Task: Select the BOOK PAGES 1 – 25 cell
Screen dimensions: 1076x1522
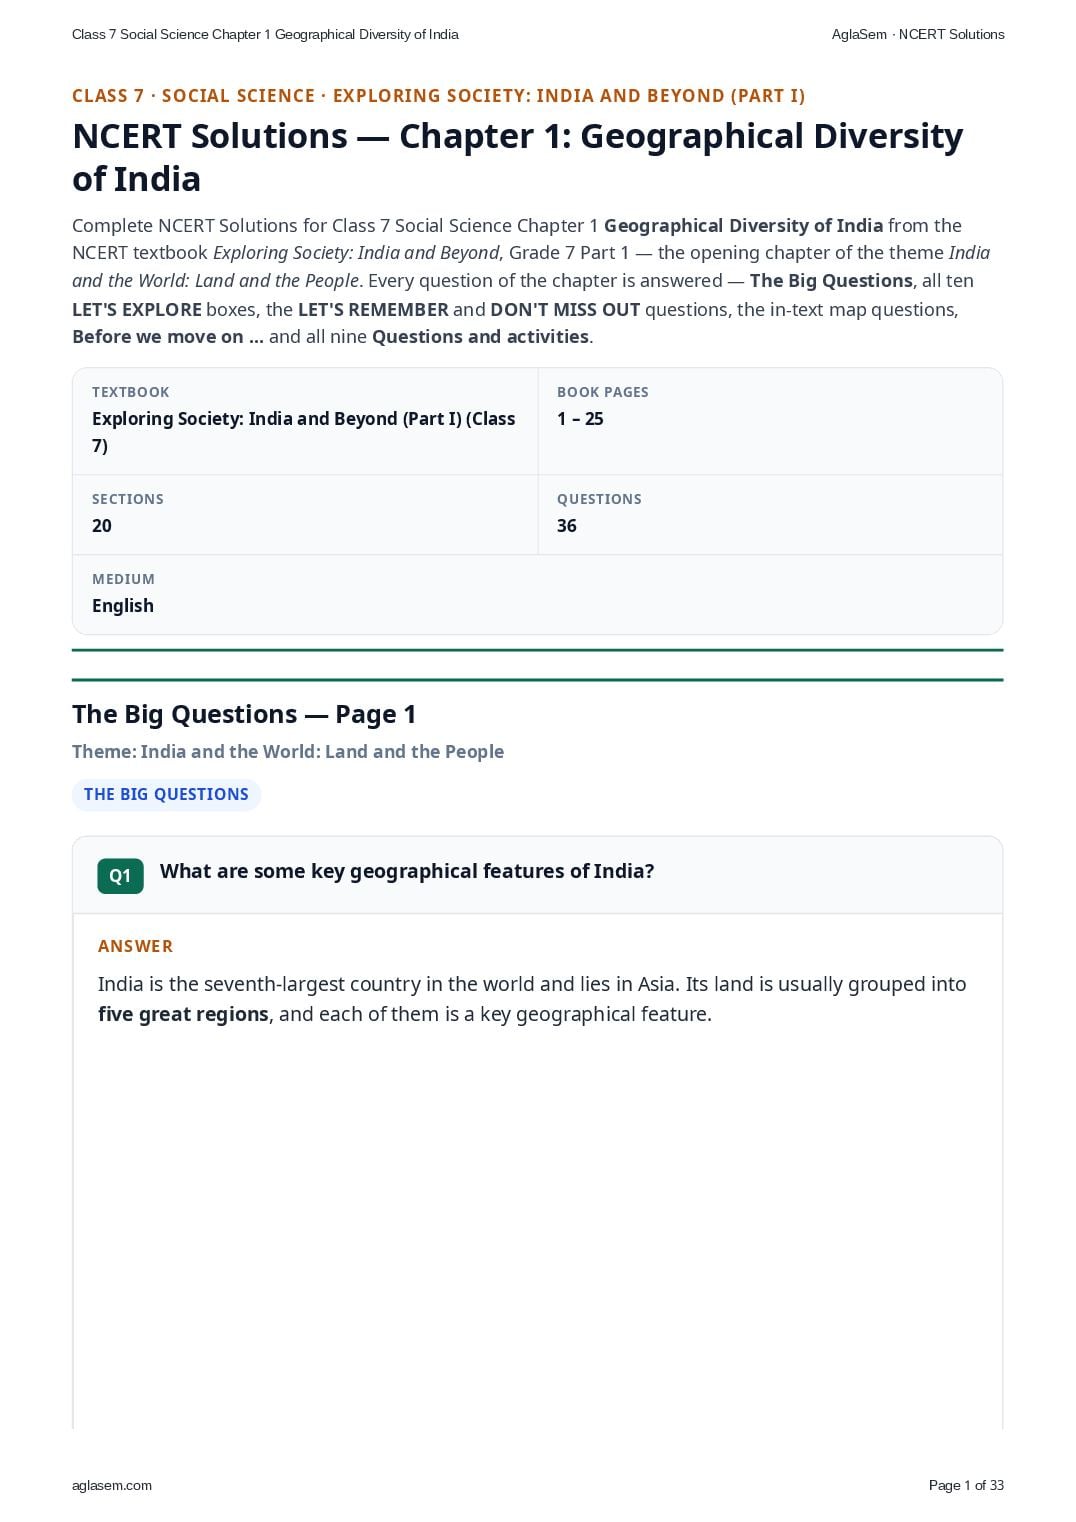Action: point(770,421)
